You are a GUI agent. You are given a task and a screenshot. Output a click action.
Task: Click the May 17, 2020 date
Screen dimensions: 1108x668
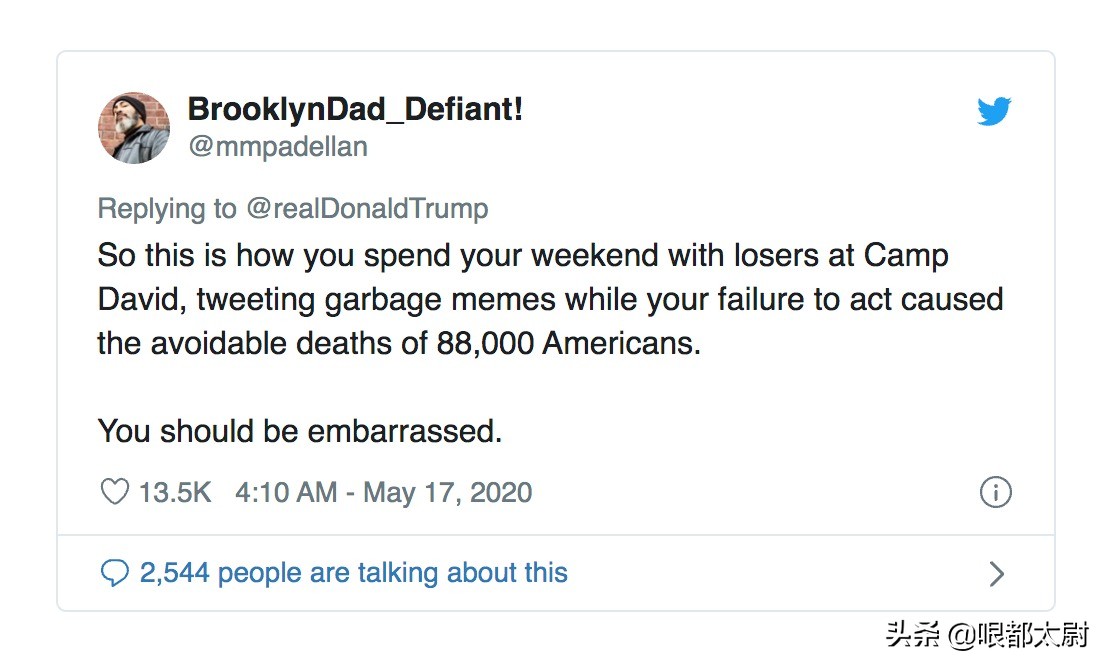(447, 492)
